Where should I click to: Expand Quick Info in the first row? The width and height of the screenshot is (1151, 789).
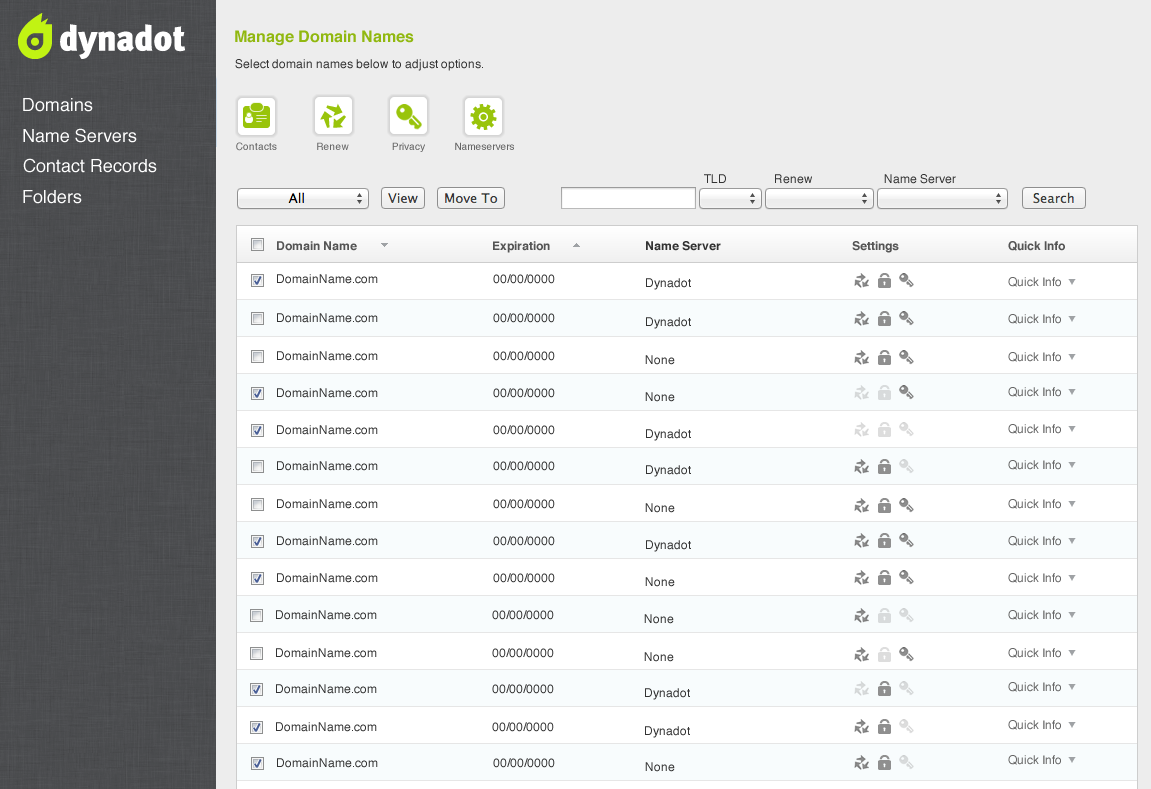[1041, 282]
